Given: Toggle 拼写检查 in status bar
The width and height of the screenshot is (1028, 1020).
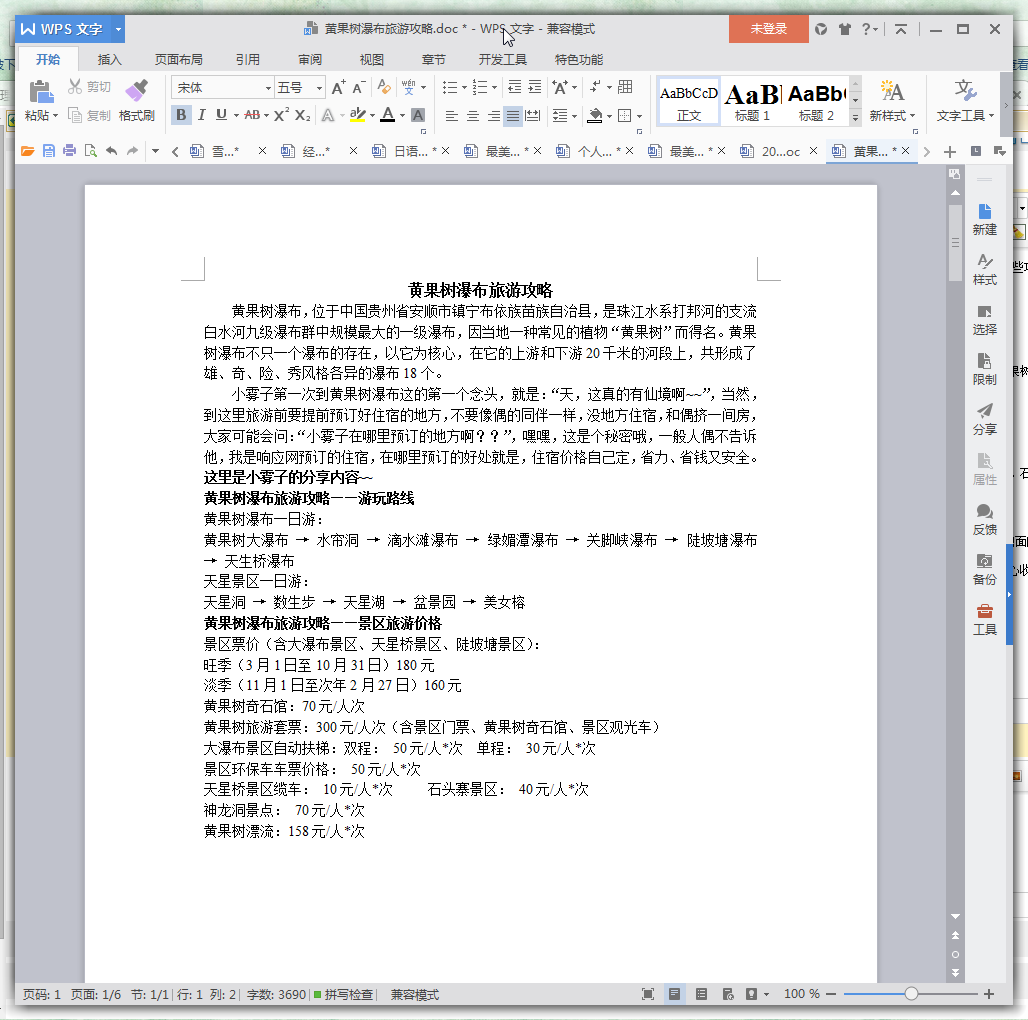Looking at the screenshot, I should 344,994.
